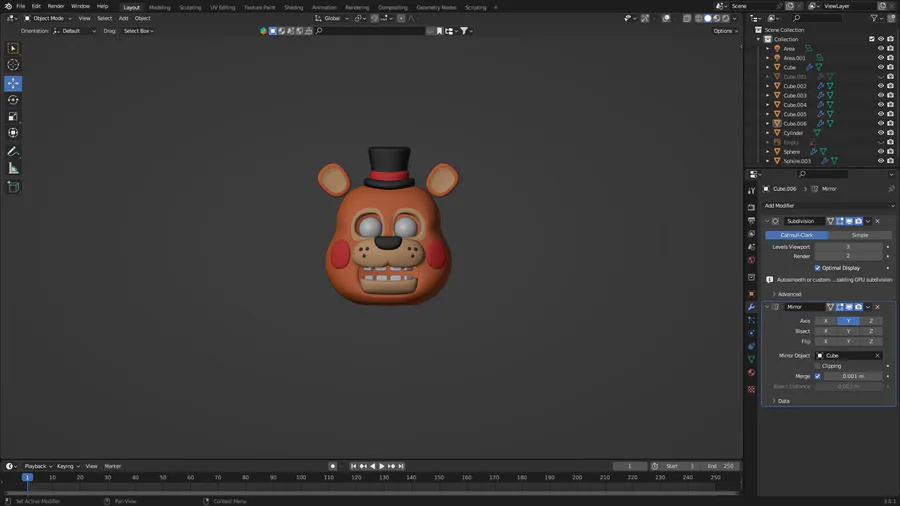
Task: Expand the Data section of Mirror
Action: point(783,401)
